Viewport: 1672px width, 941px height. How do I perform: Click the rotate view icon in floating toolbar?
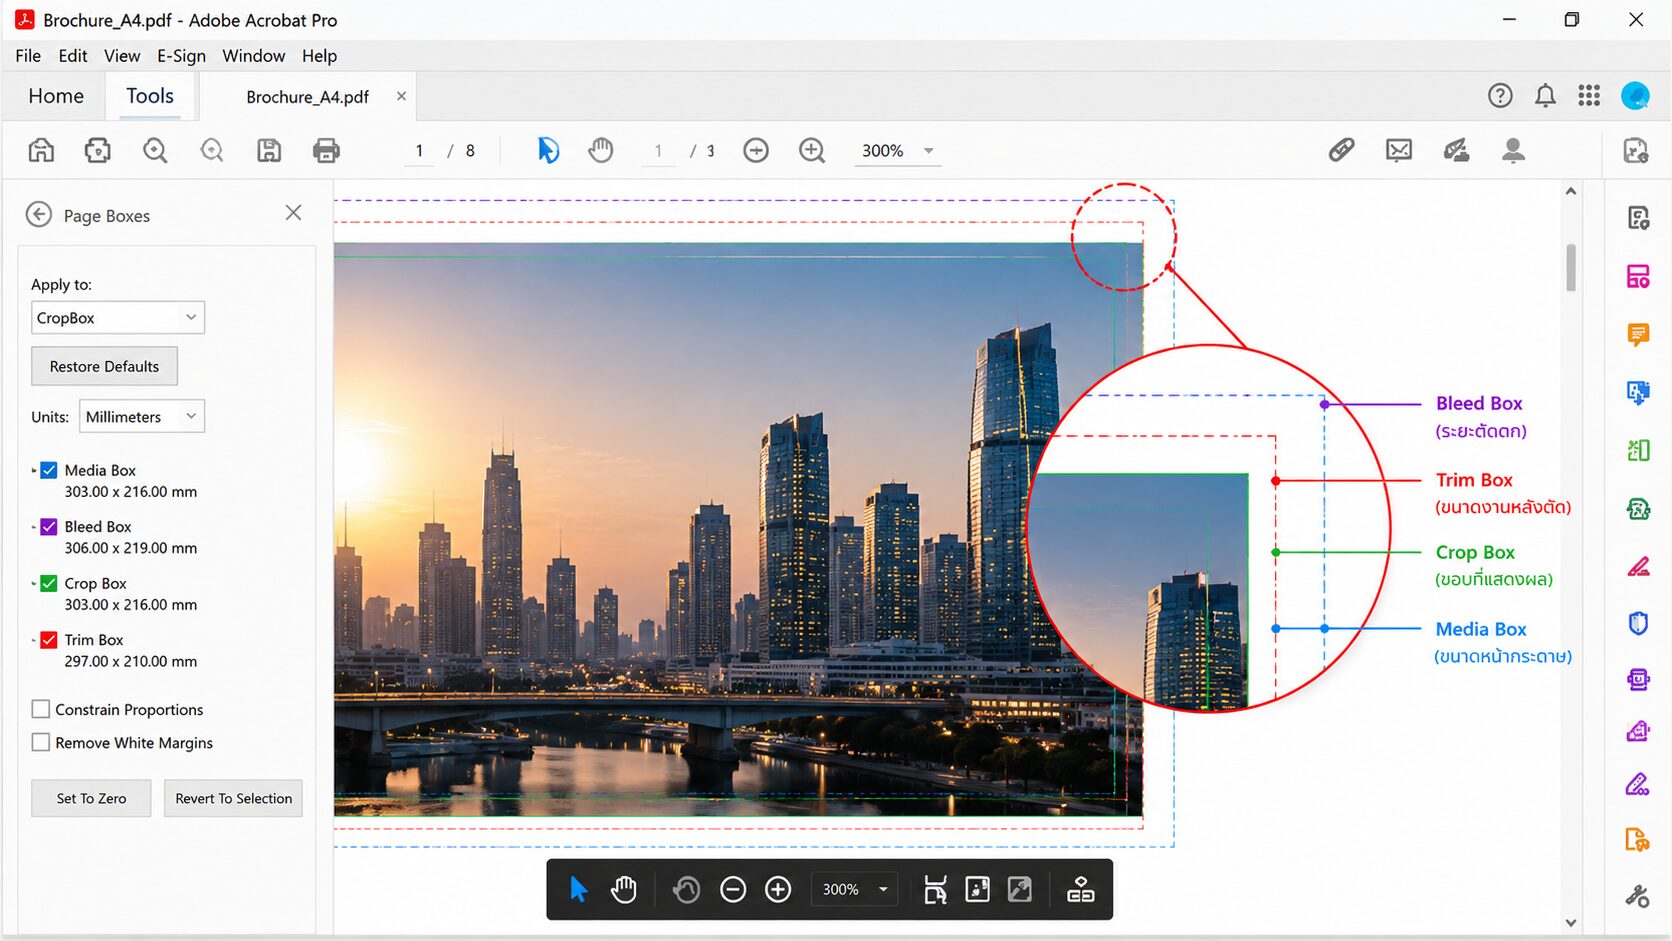[686, 889]
